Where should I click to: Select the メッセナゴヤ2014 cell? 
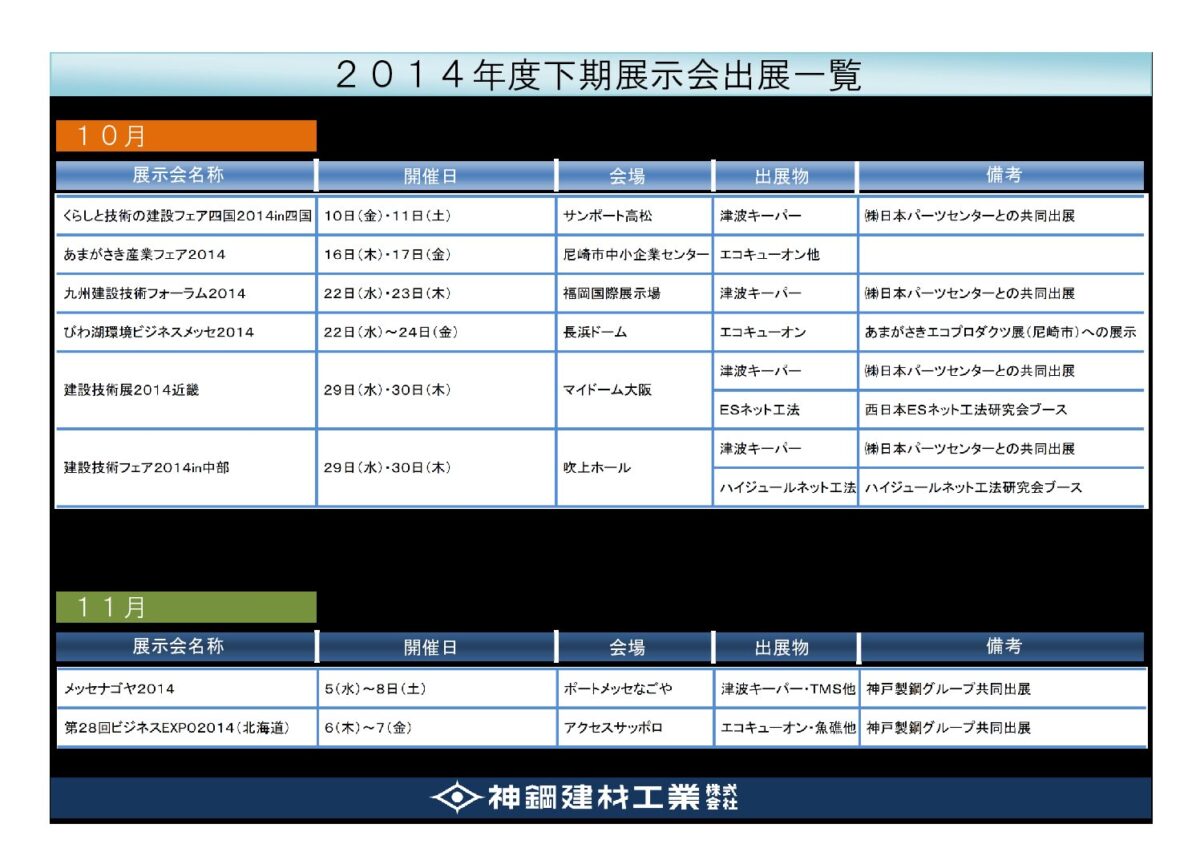[x=186, y=688]
